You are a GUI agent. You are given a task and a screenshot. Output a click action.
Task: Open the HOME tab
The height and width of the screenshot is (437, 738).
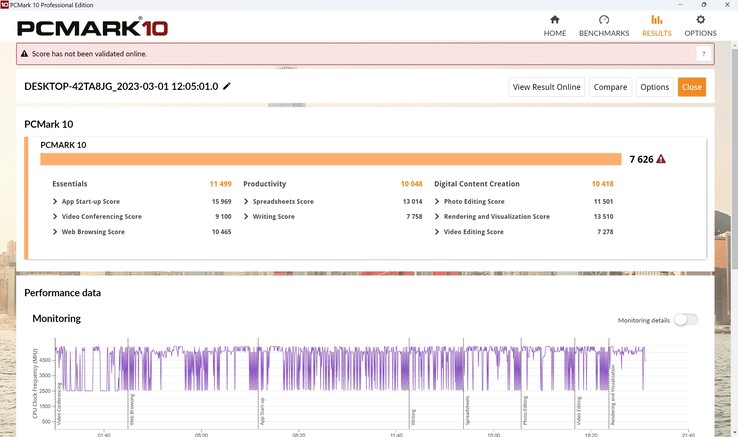(x=554, y=26)
